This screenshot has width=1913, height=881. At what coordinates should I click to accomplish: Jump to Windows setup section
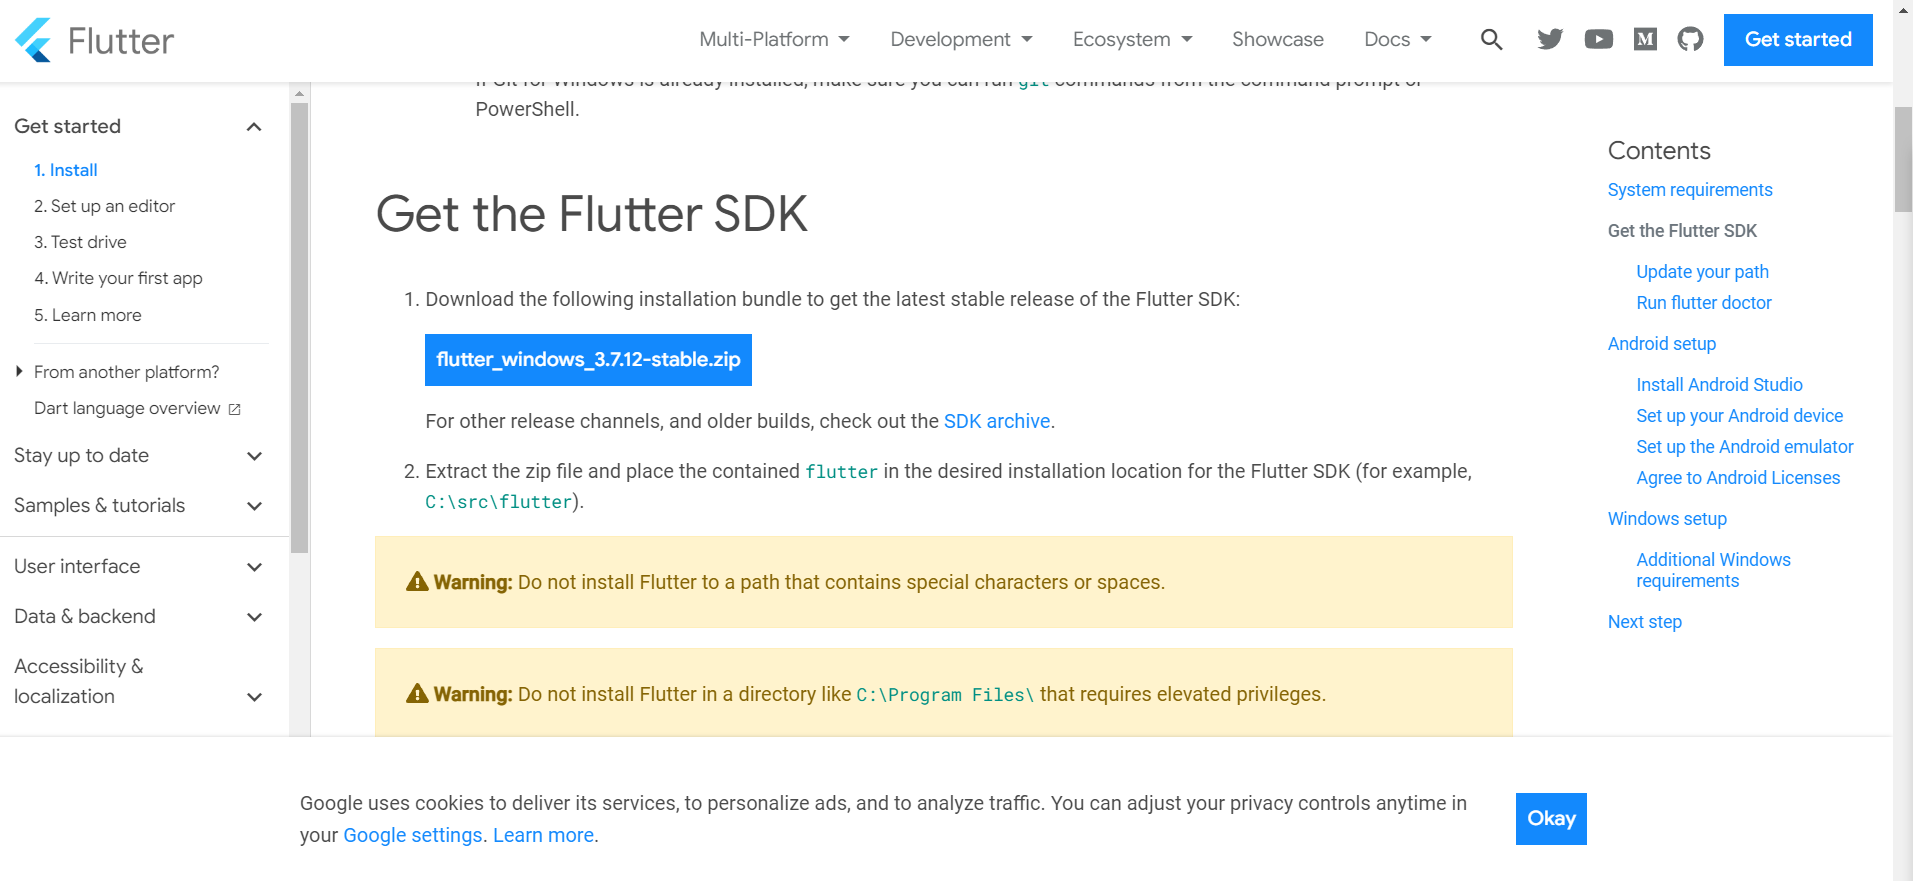1667,519
